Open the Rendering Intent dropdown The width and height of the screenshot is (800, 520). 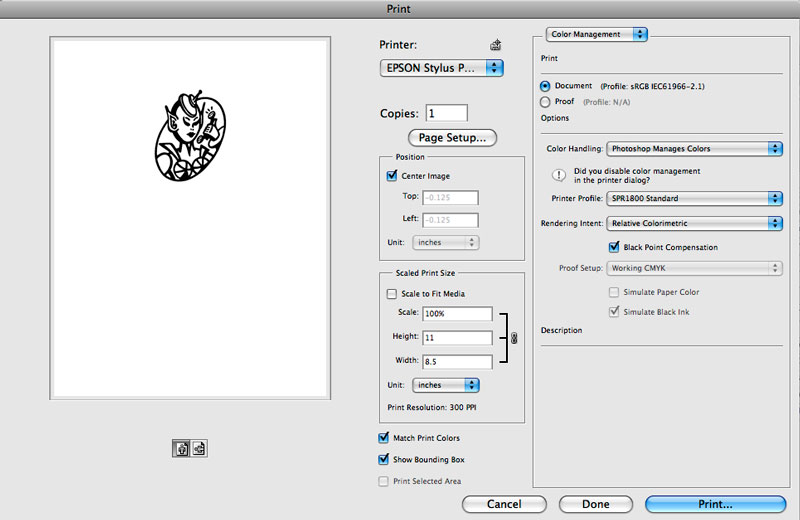(x=694, y=223)
